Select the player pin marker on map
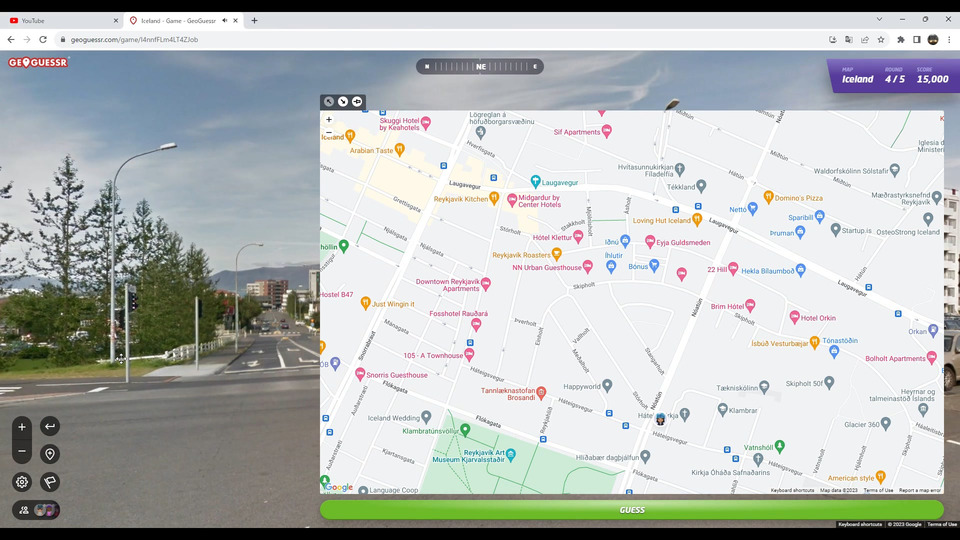This screenshot has width=960, height=540. click(x=660, y=419)
